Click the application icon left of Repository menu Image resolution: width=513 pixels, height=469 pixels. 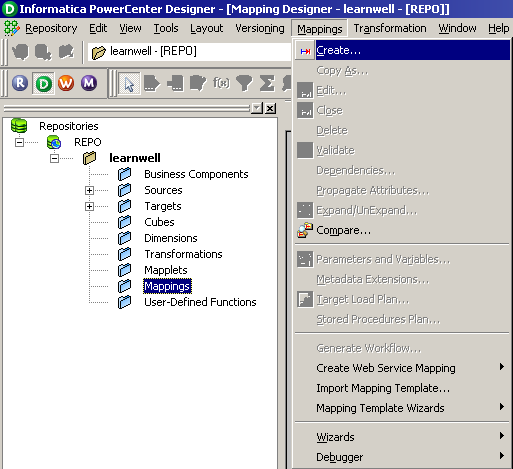pyautogui.click(x=12, y=28)
